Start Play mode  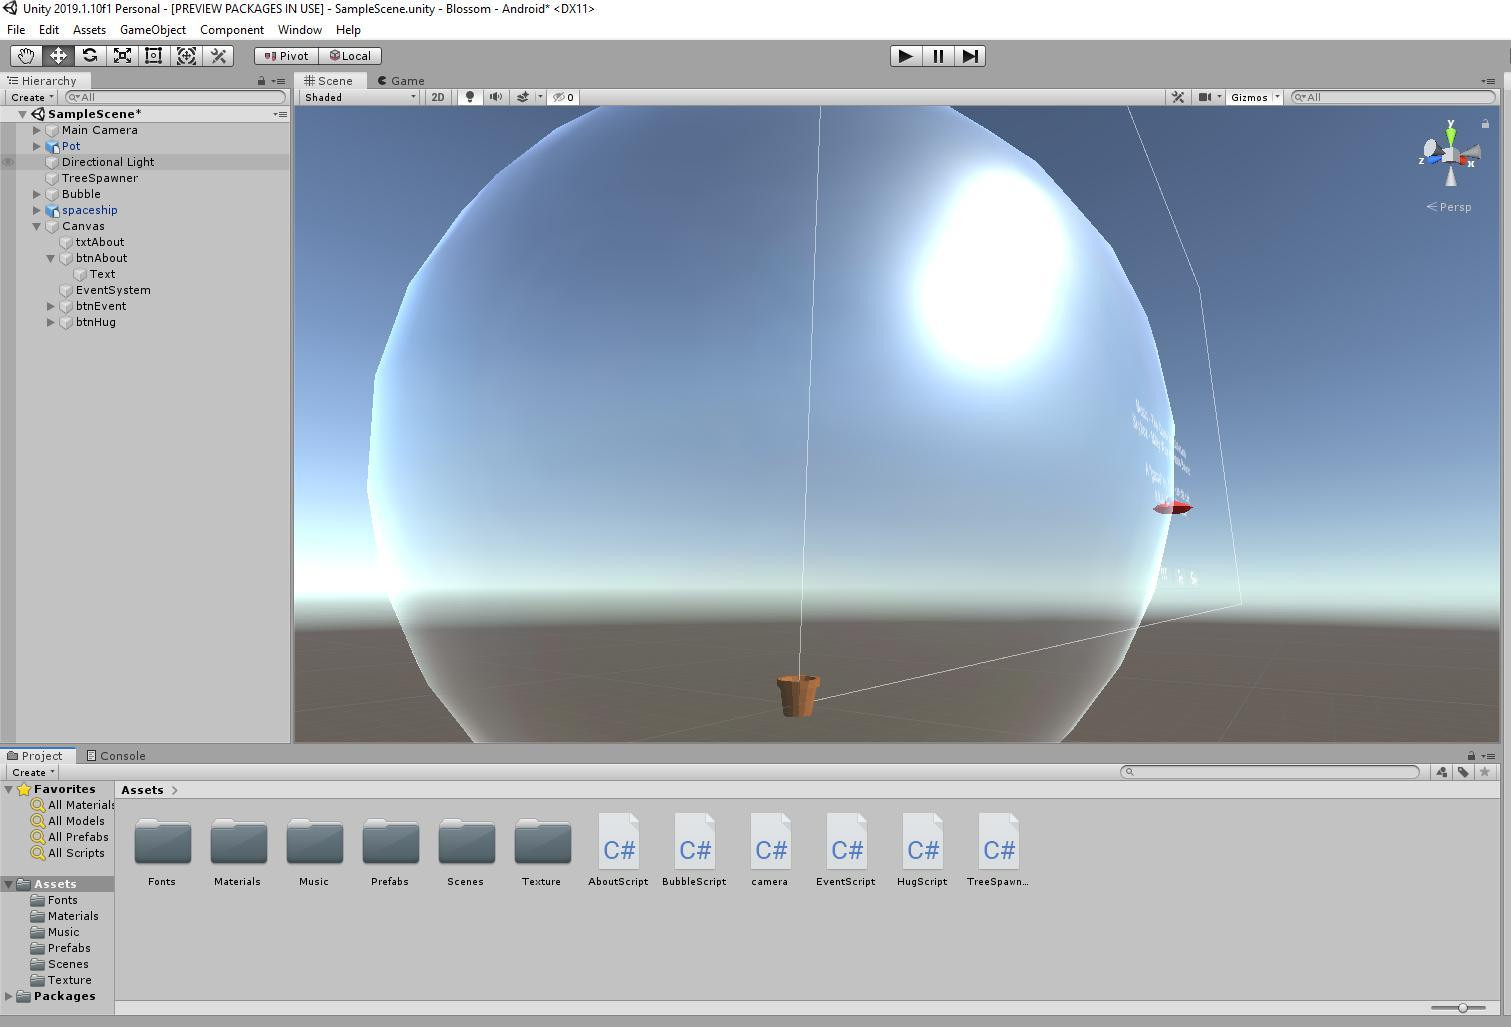point(906,56)
